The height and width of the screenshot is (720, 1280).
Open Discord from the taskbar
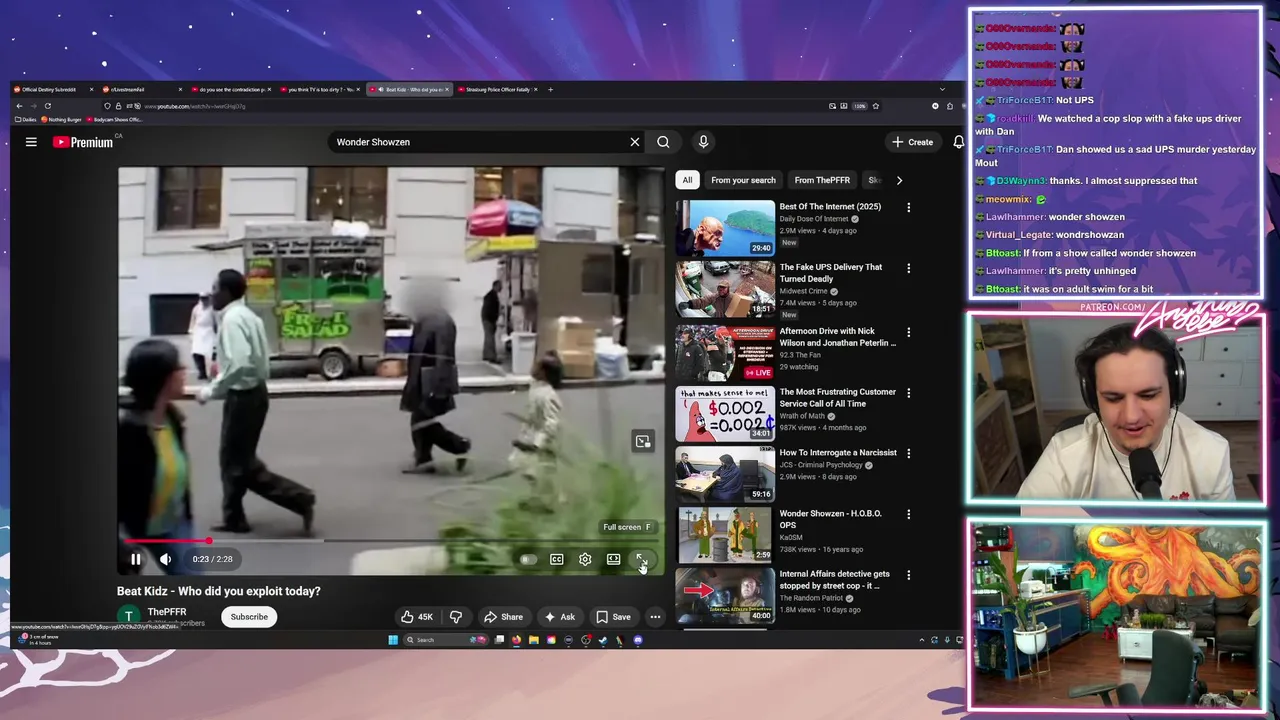638,640
